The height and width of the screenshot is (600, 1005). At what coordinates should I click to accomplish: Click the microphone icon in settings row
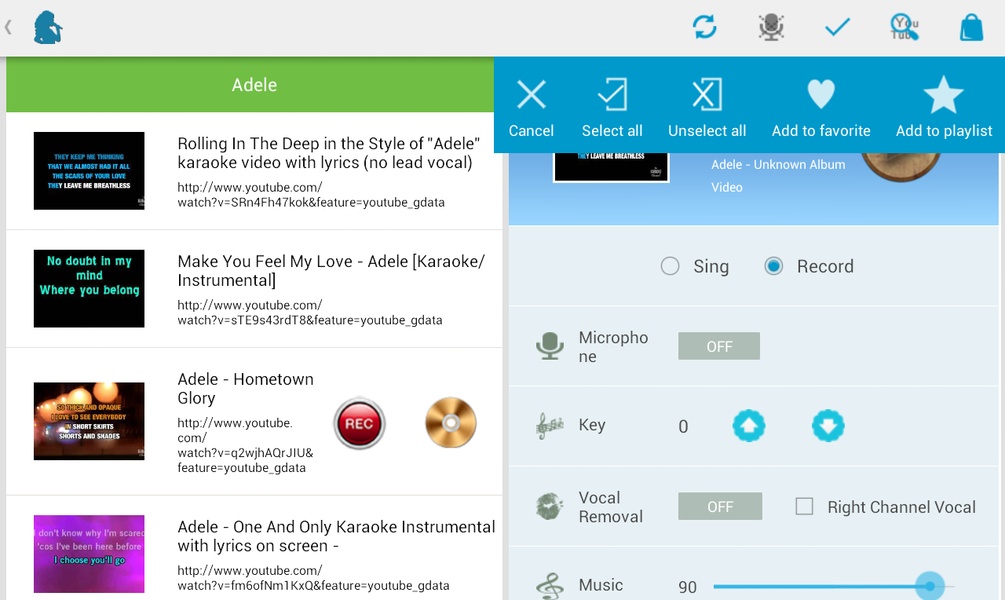pyautogui.click(x=549, y=346)
